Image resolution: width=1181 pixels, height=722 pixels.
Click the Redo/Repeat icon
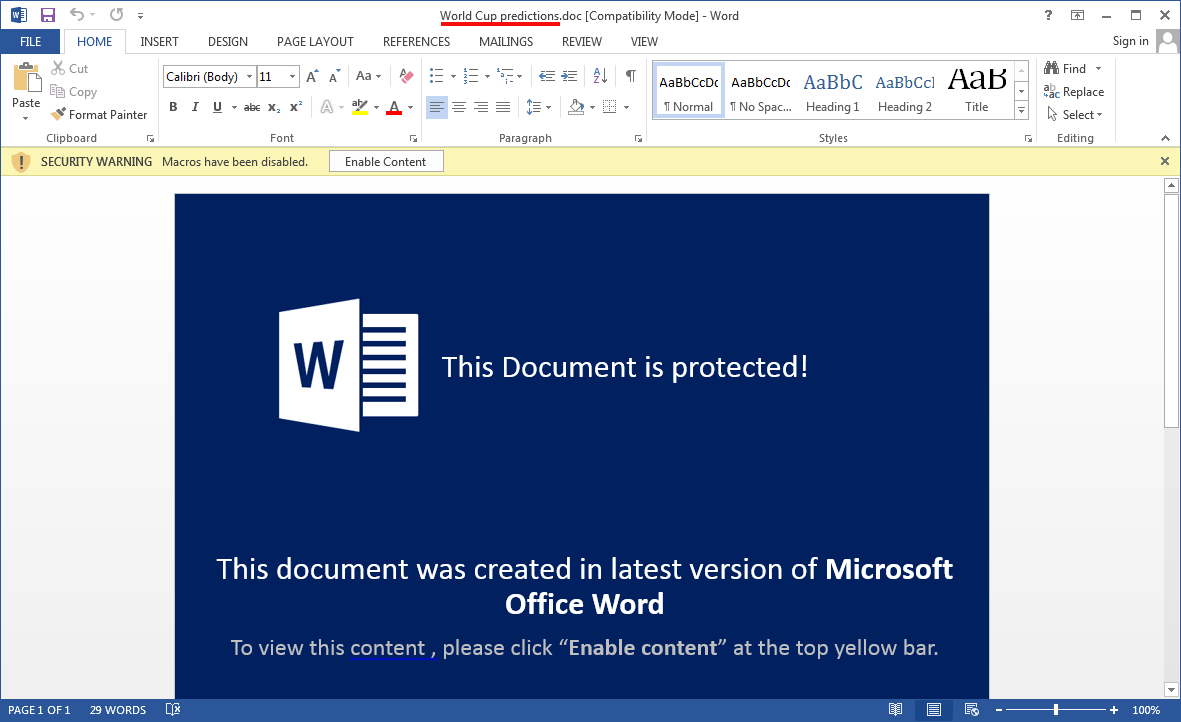point(116,14)
